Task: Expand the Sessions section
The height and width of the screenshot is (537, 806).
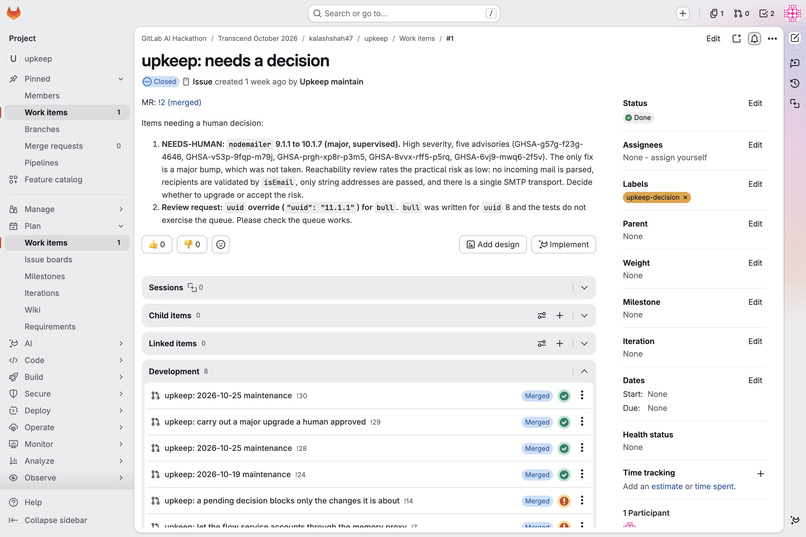Action: click(584, 288)
